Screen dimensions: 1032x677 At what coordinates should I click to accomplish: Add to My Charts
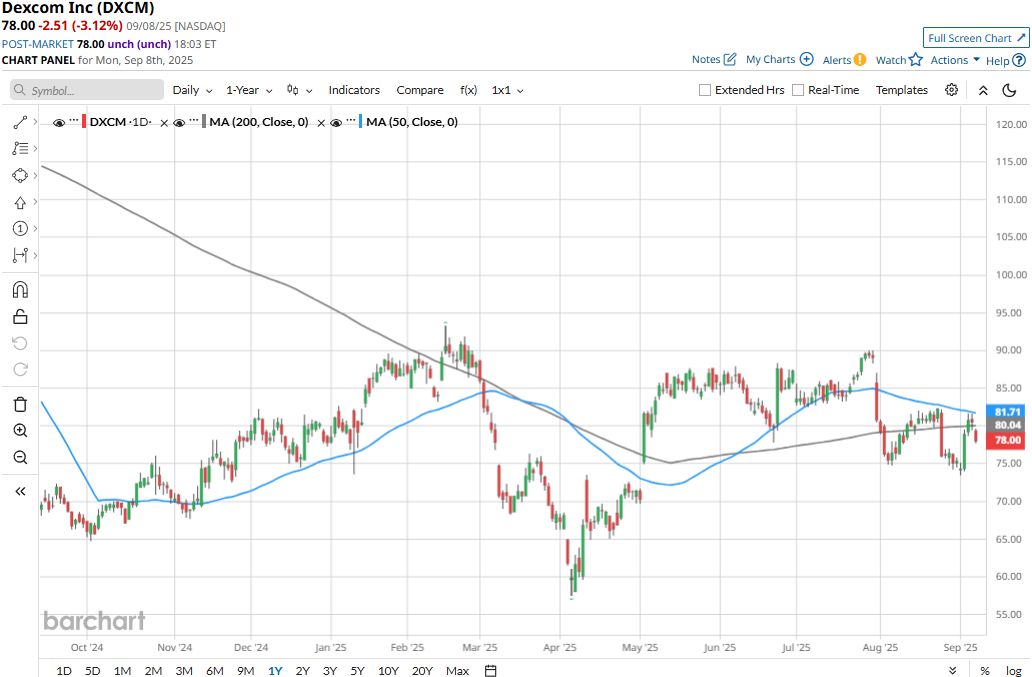[x=779, y=59]
